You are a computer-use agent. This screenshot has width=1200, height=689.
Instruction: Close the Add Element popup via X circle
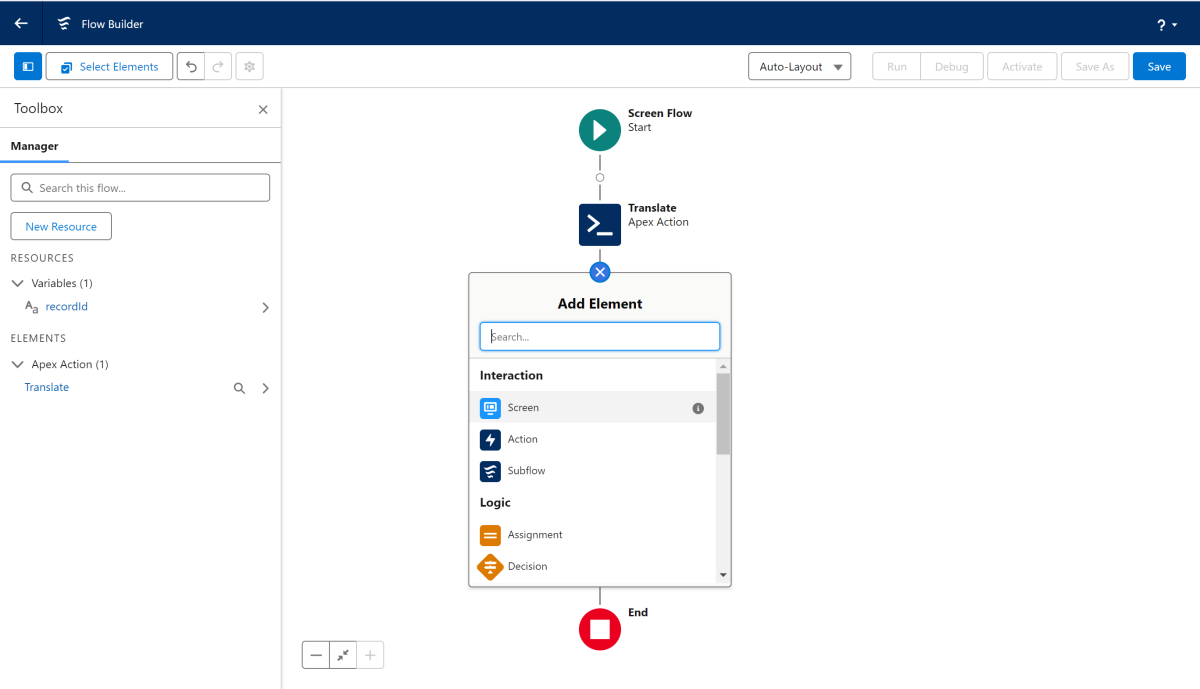click(x=600, y=272)
